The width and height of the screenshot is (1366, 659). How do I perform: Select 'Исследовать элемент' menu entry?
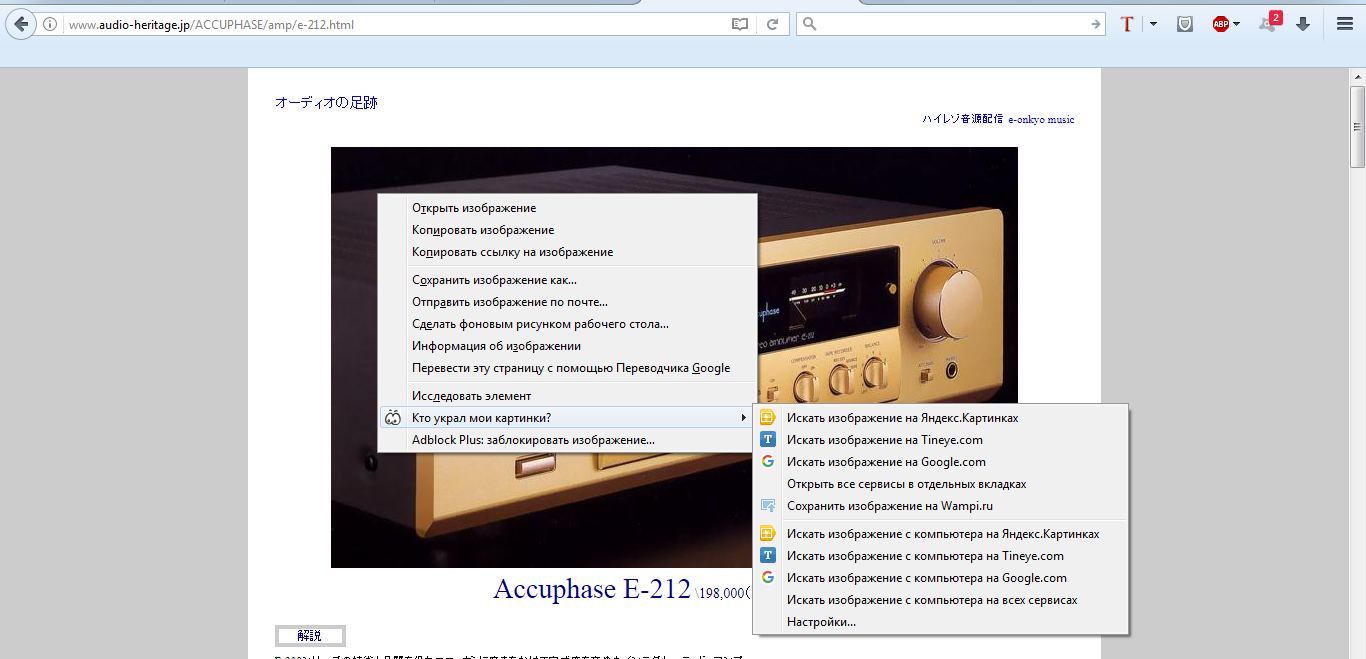click(x=568, y=396)
